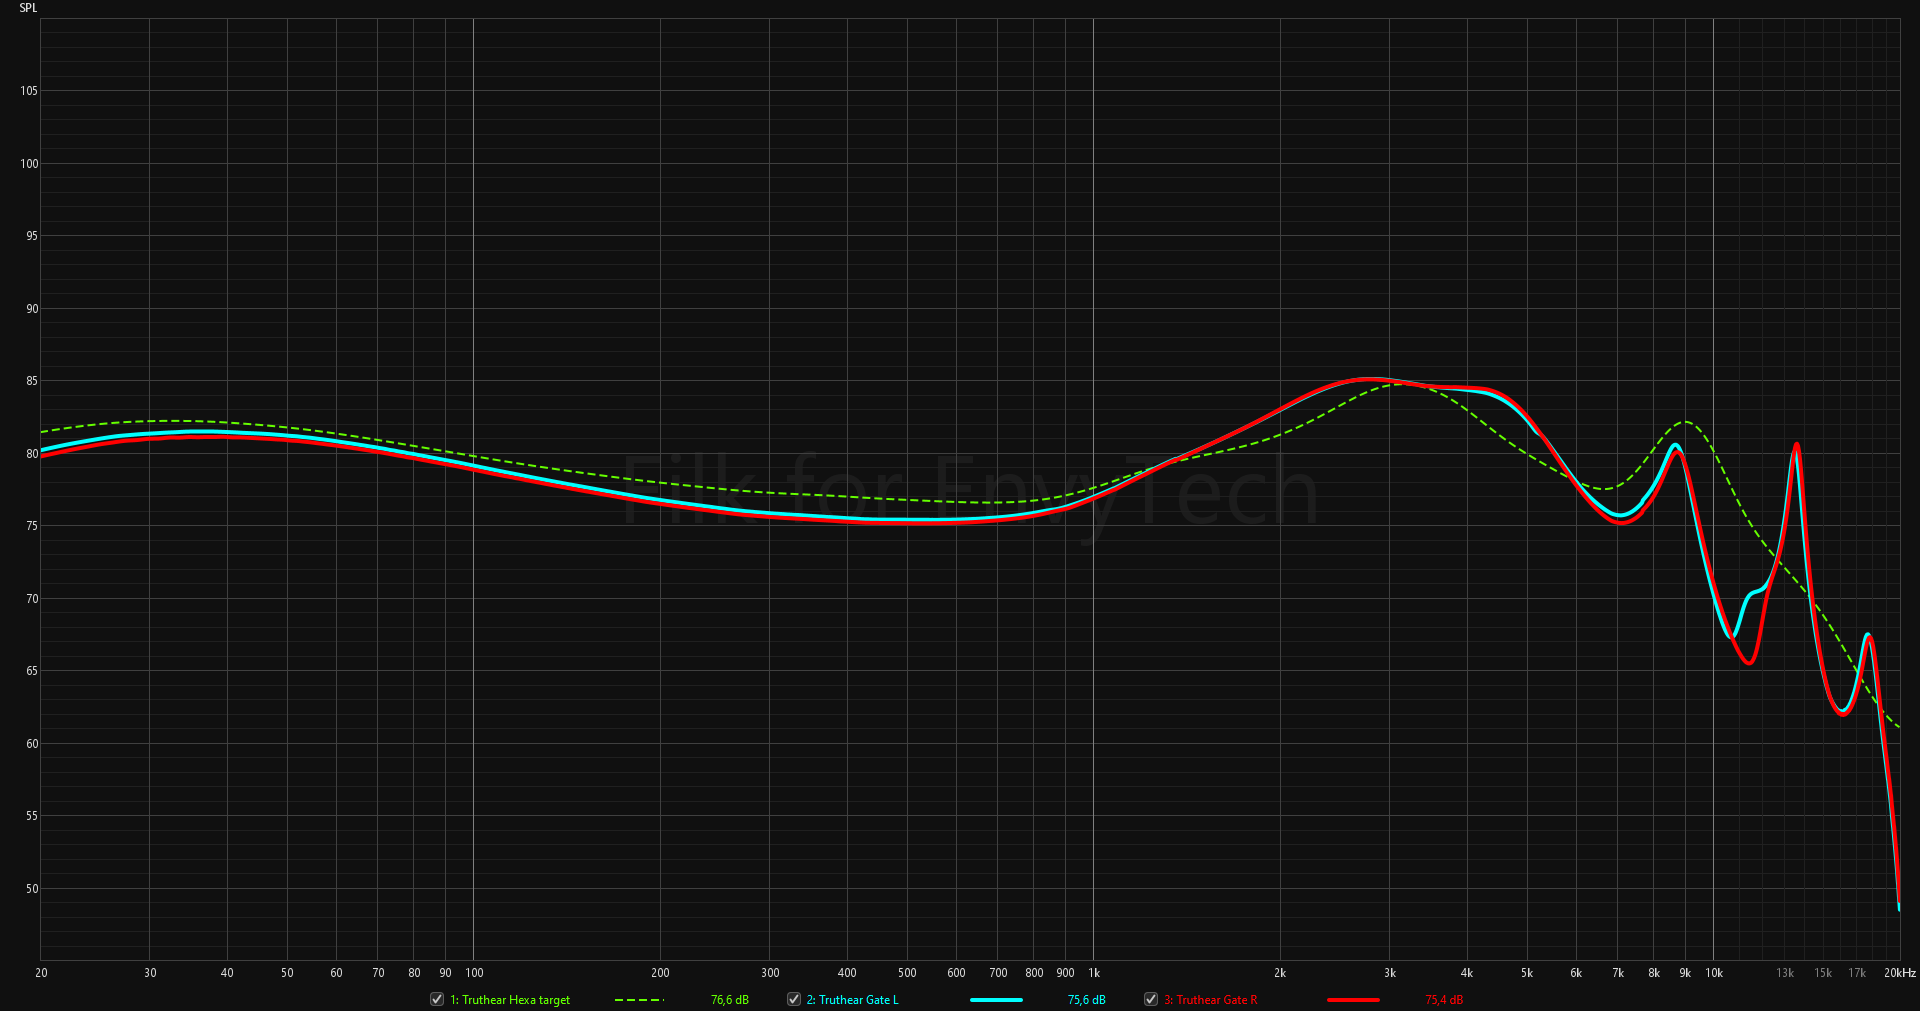Click the 75,4 dB readout value
The height and width of the screenshot is (1011, 1920).
tap(1444, 1000)
